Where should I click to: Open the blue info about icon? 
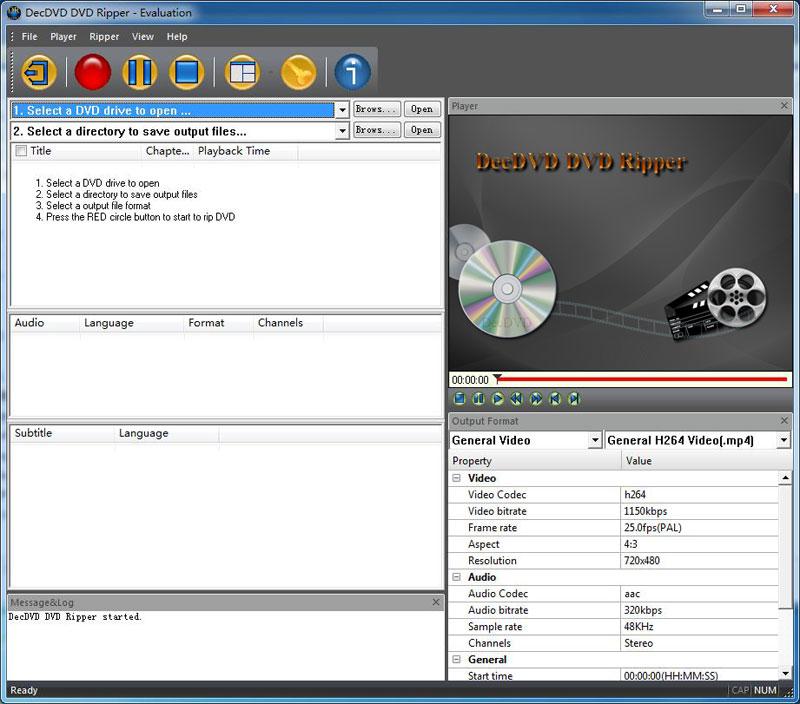[353, 72]
